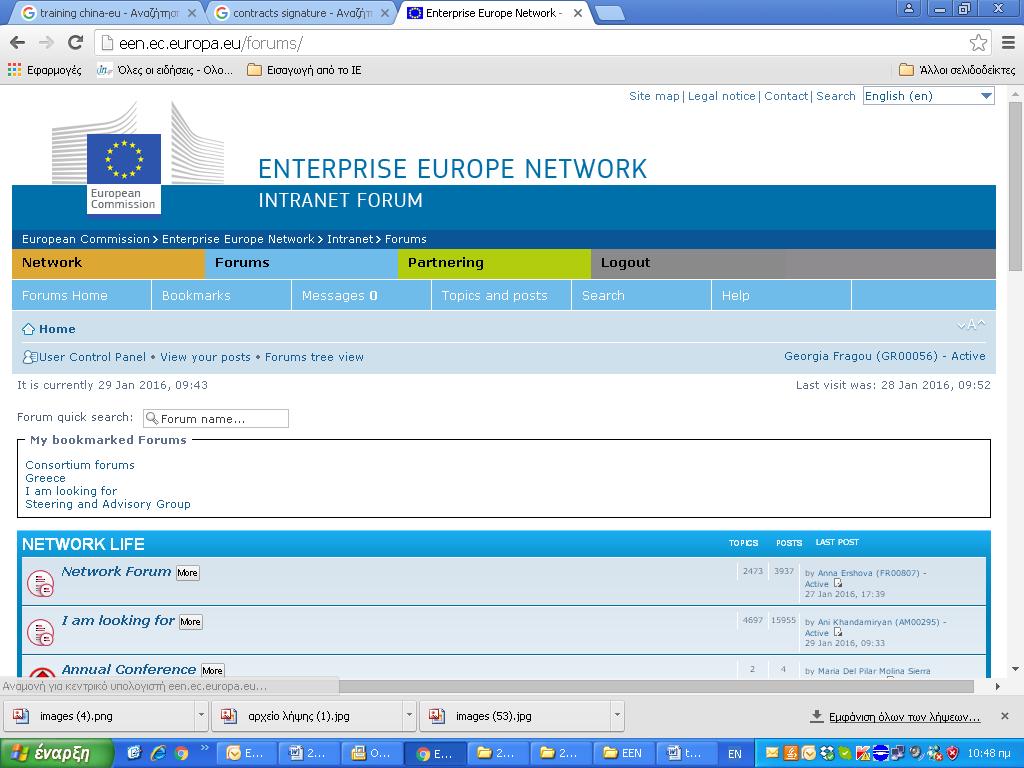This screenshot has width=1024, height=768.
Task: Click the show desktop quick launch icon
Action: coord(135,753)
